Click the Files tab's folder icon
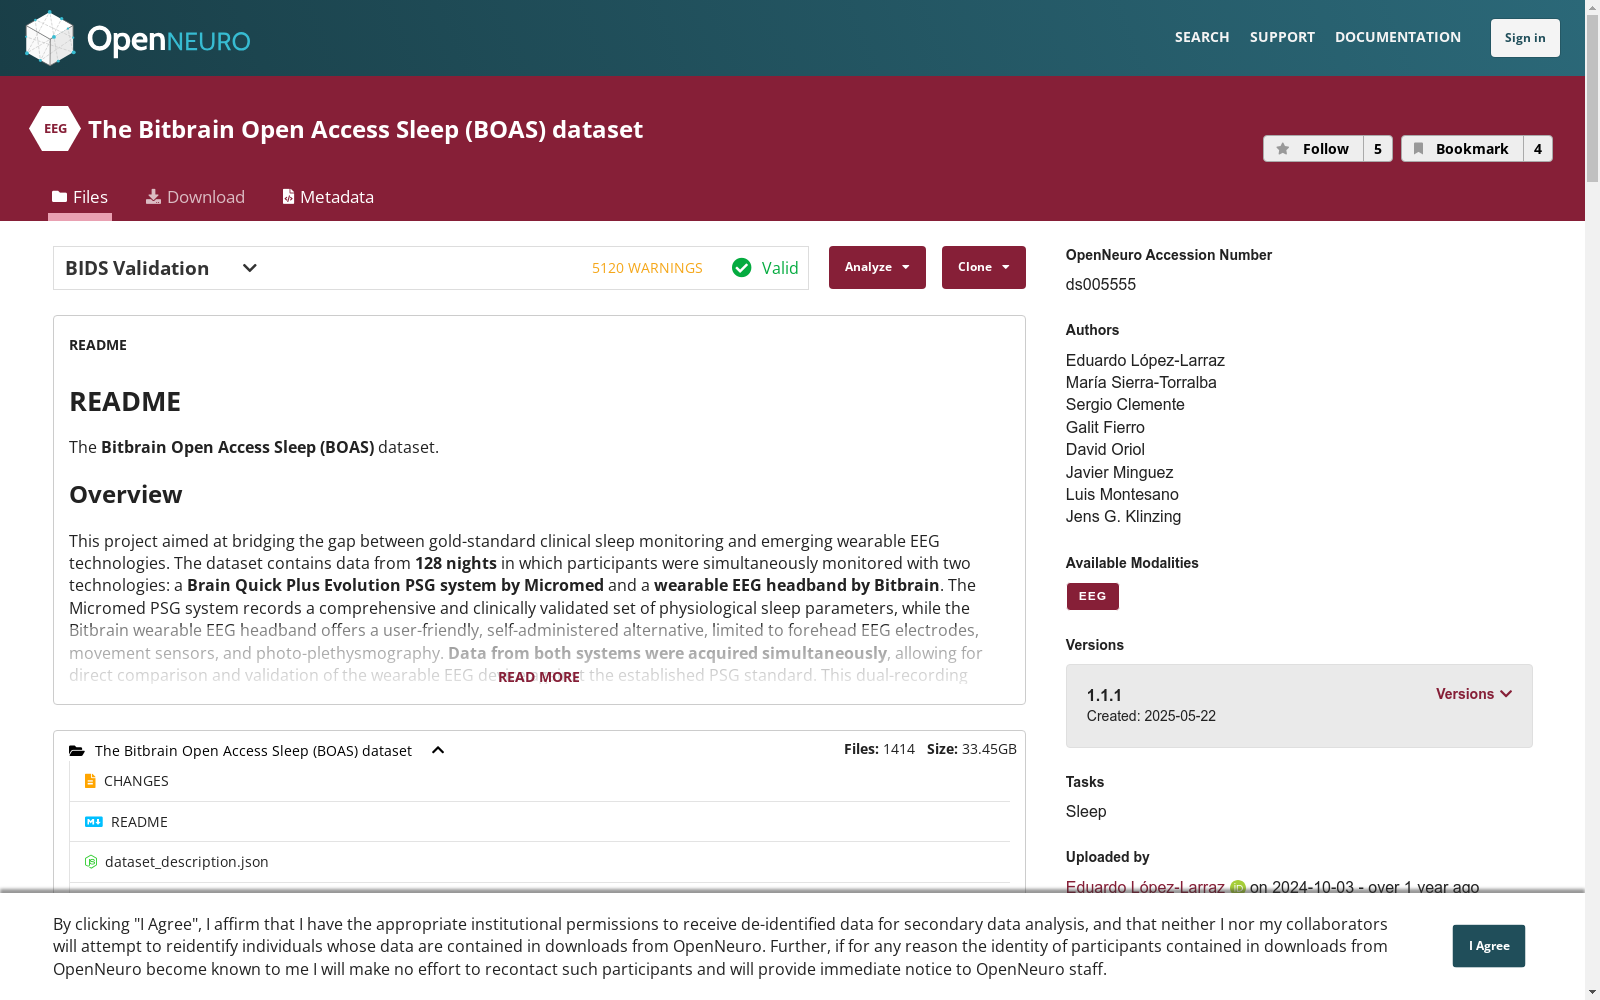This screenshot has height=1000, width=1600. tap(60, 197)
